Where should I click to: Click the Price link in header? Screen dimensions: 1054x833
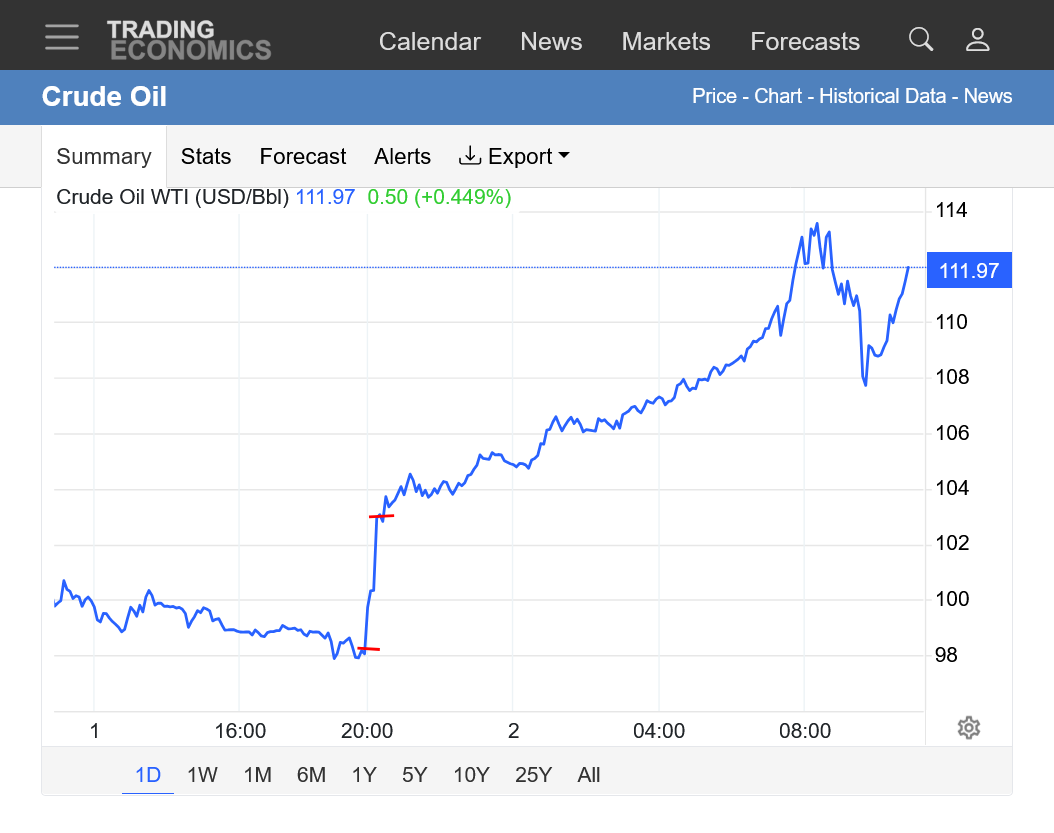714,97
